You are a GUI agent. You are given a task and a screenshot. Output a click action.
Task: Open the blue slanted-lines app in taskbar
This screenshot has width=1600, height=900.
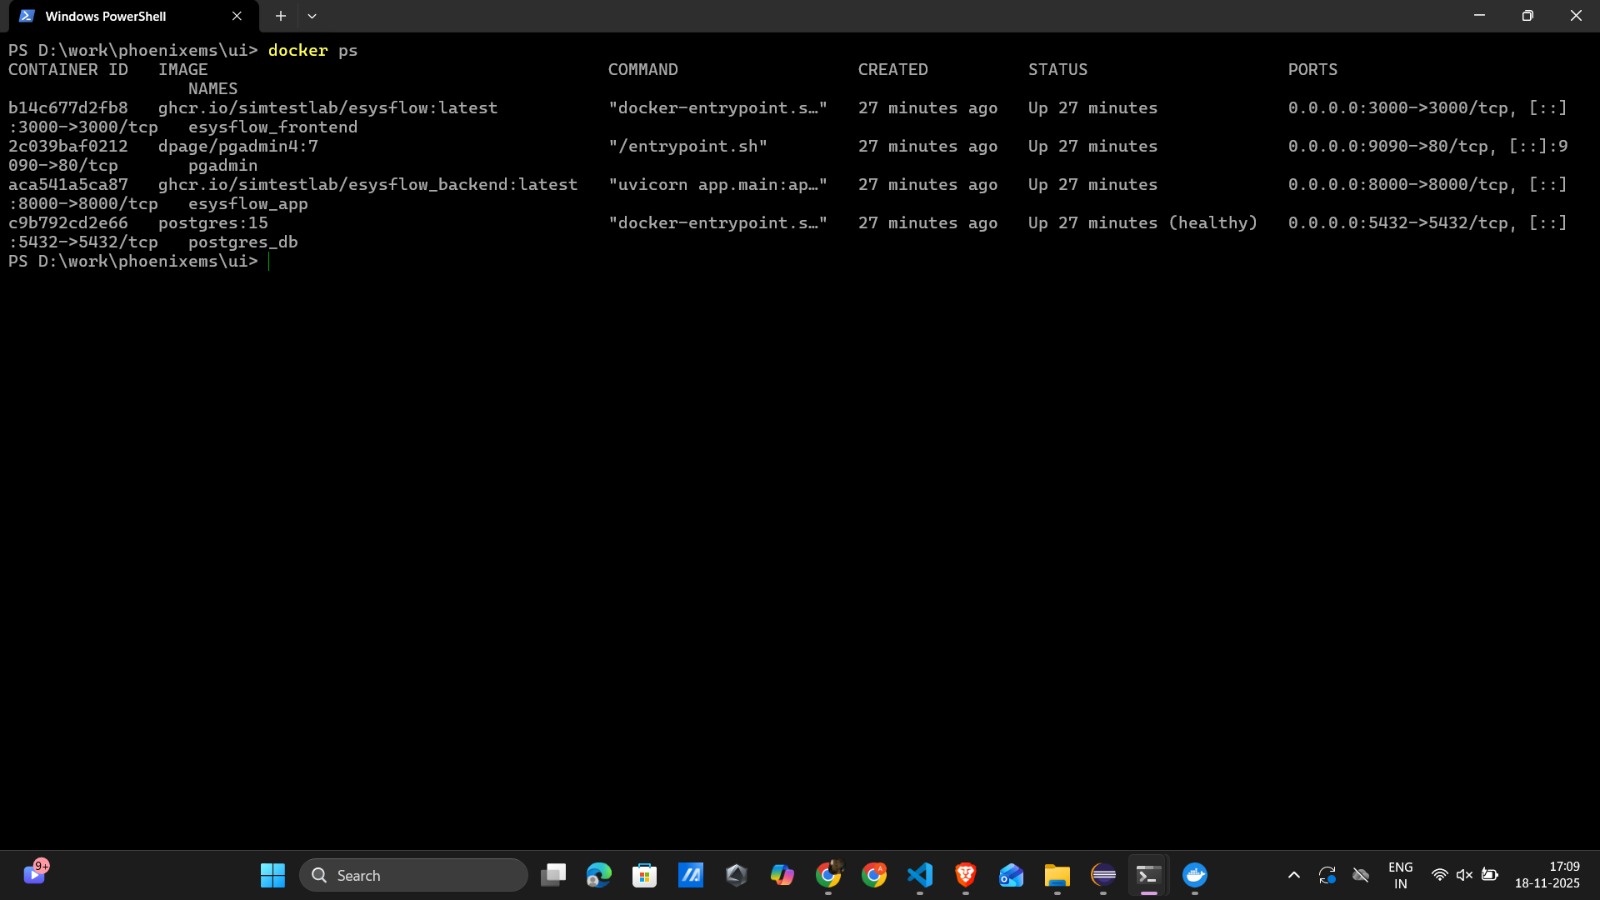tap(691, 875)
